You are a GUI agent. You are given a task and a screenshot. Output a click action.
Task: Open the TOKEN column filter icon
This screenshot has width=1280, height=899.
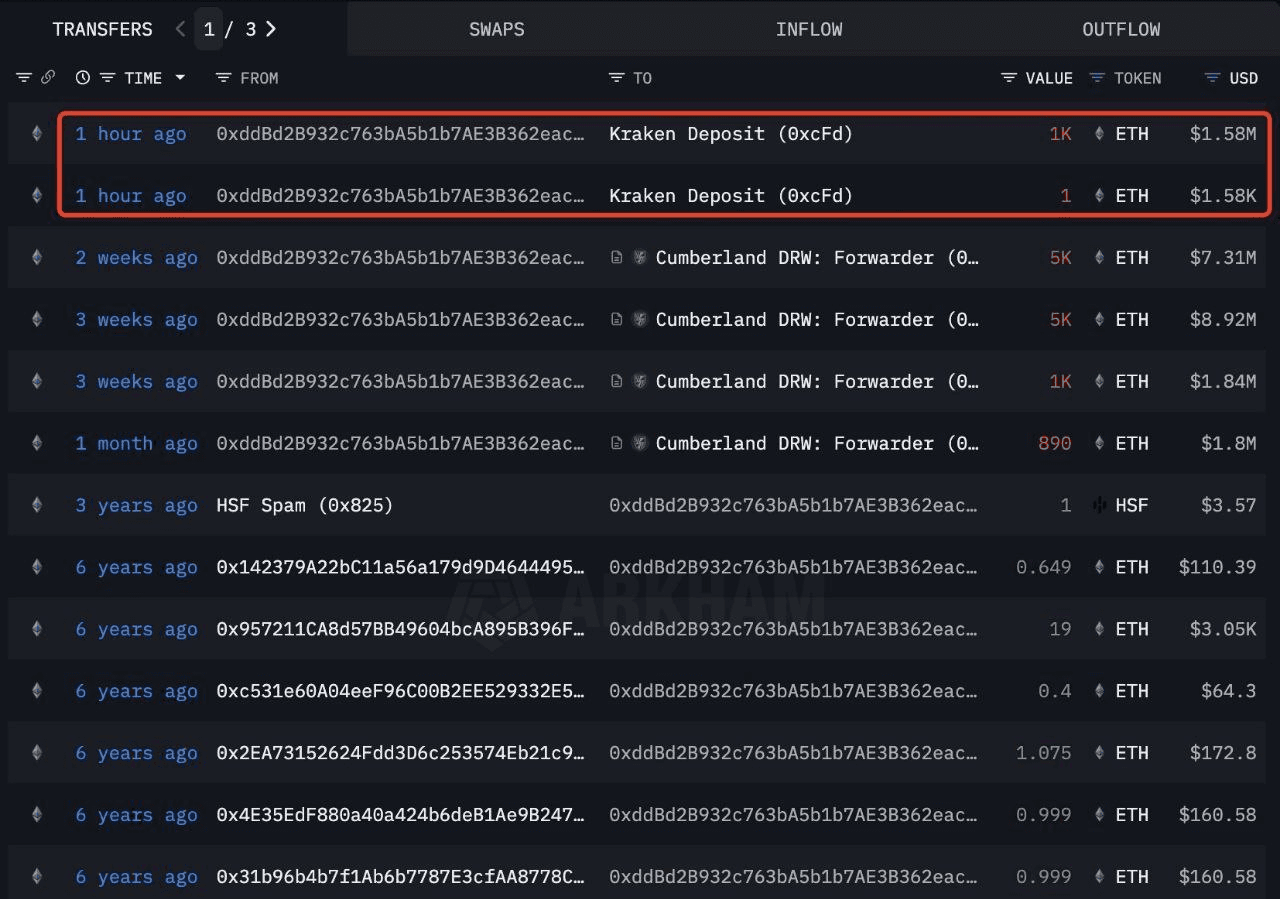click(1097, 78)
